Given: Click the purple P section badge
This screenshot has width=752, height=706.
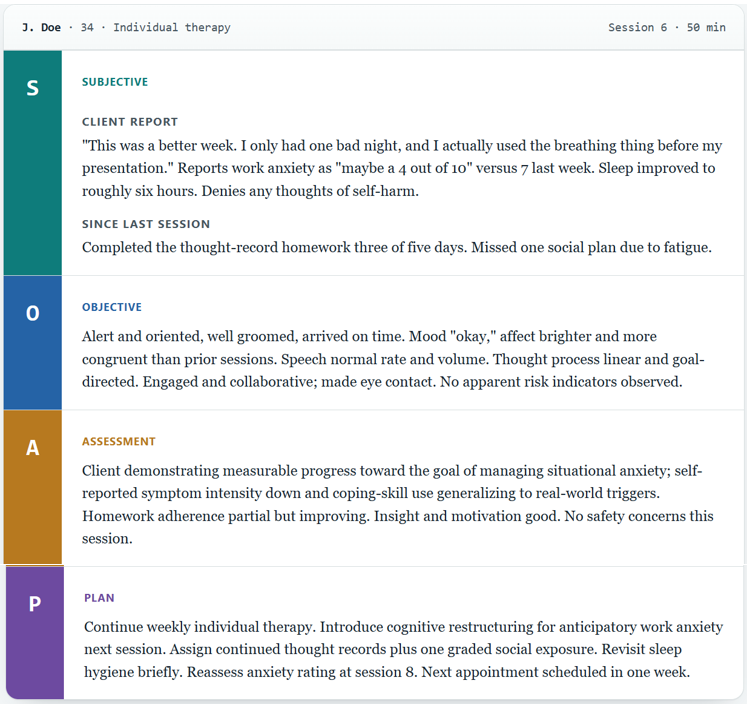Looking at the screenshot, I should [x=35, y=633].
